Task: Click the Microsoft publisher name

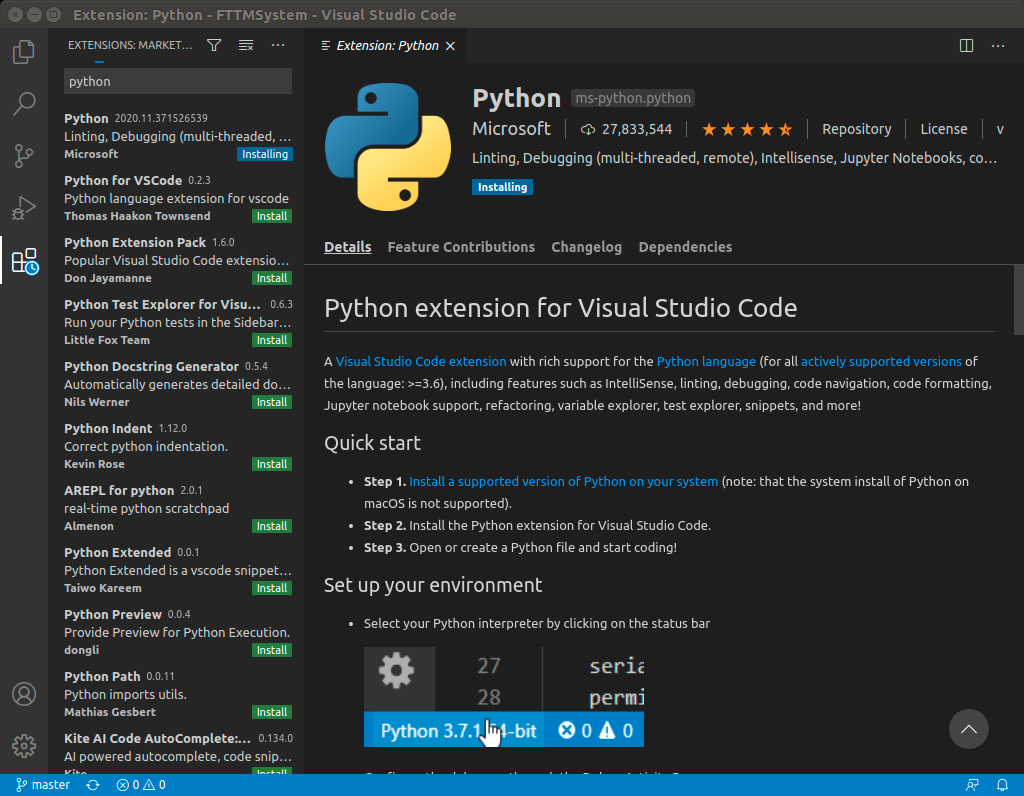Action: point(511,129)
